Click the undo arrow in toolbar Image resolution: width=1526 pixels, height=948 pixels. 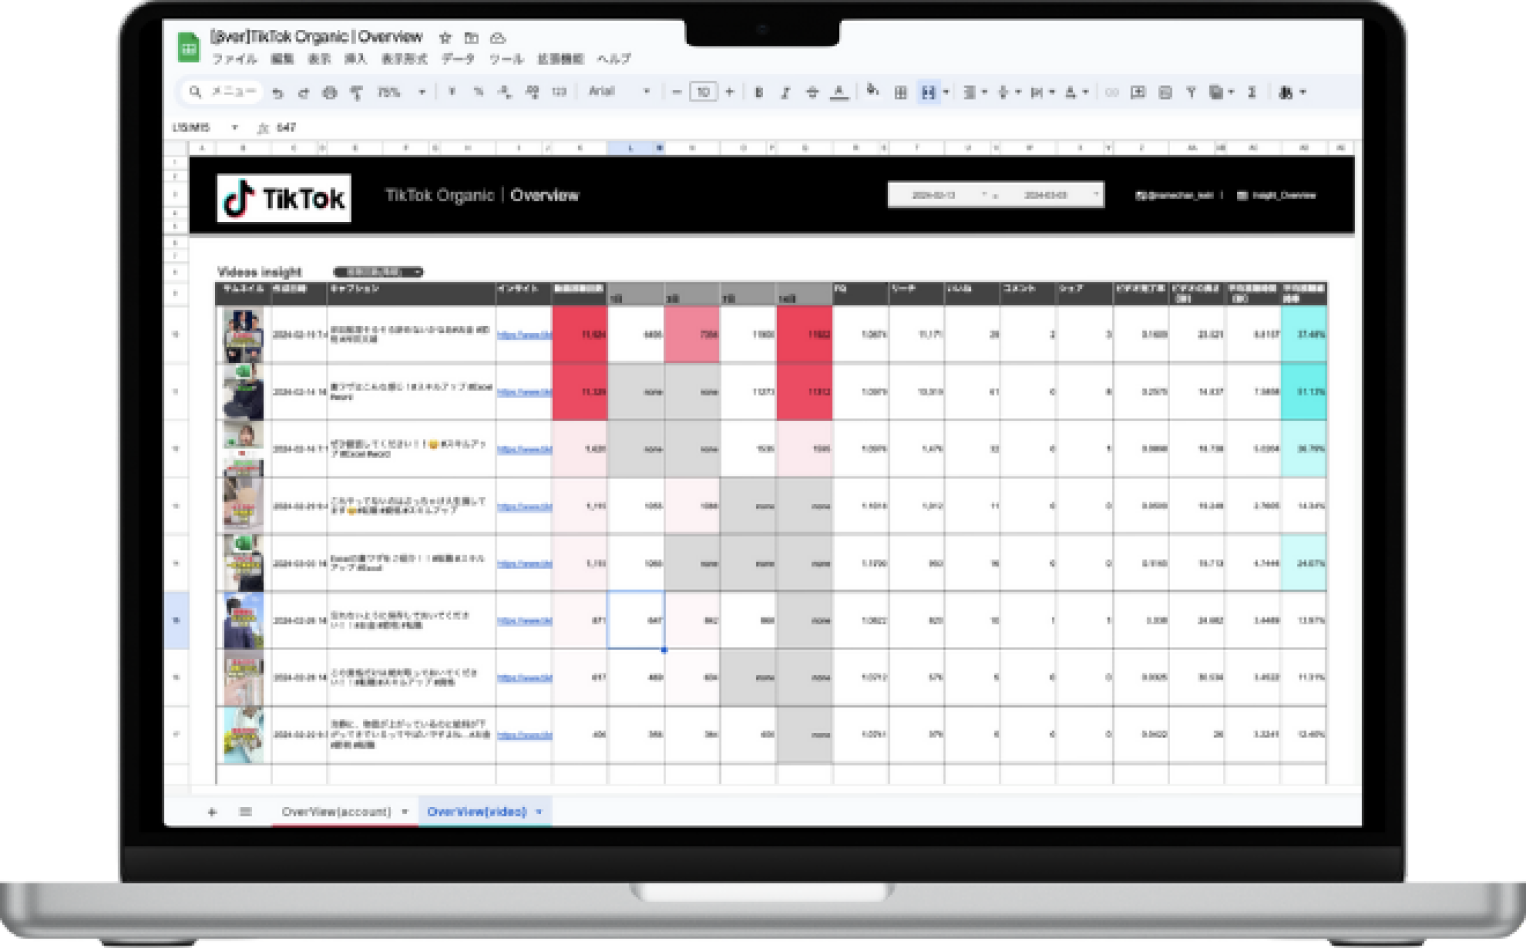(x=277, y=93)
